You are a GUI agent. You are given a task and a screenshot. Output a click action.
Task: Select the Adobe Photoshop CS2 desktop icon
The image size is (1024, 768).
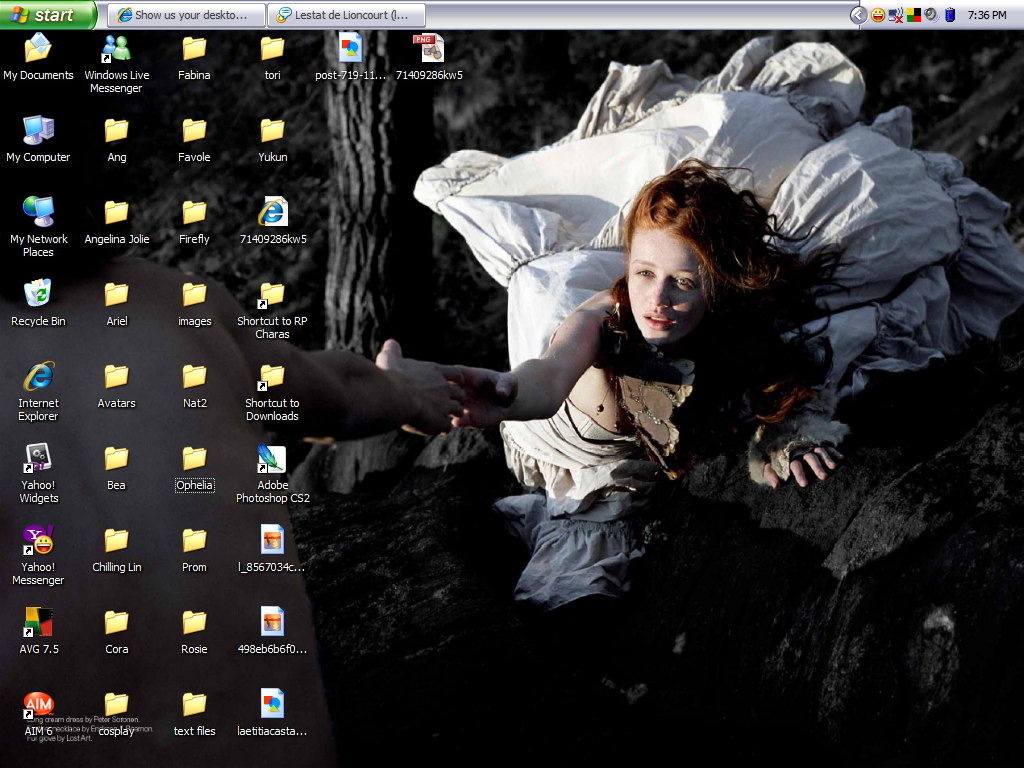[272, 460]
